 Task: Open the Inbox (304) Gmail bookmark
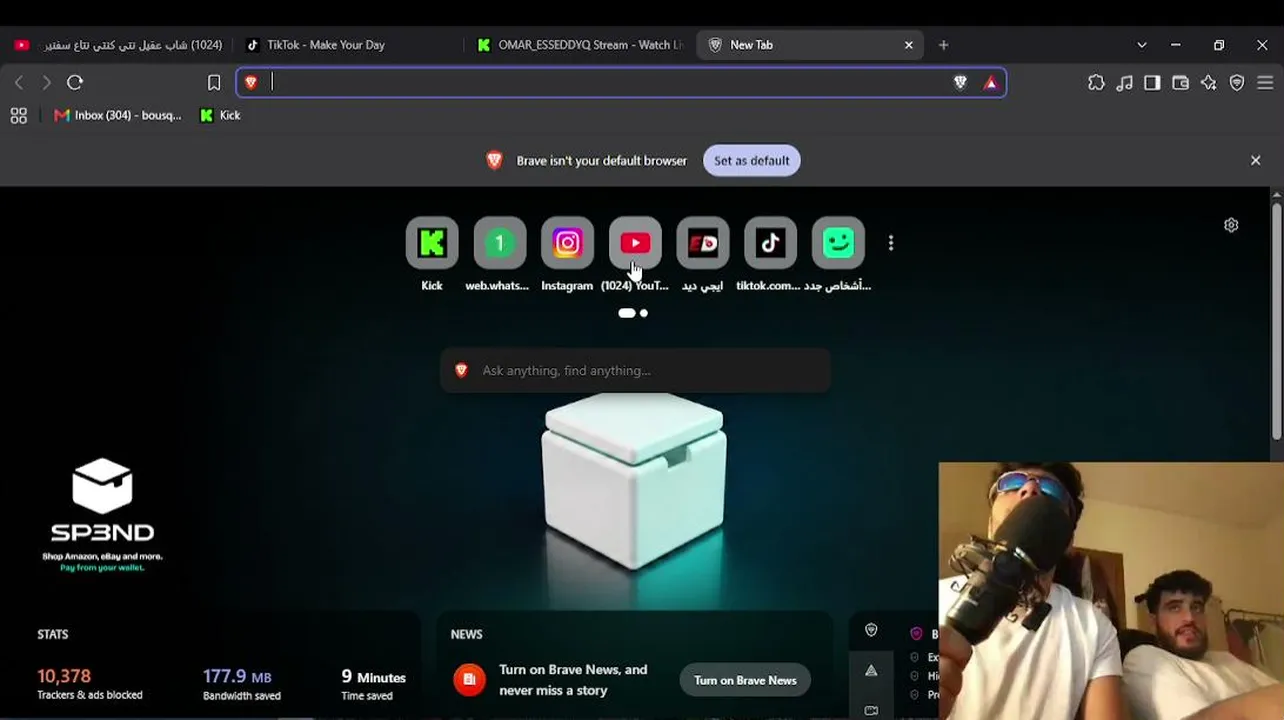[x=118, y=116]
